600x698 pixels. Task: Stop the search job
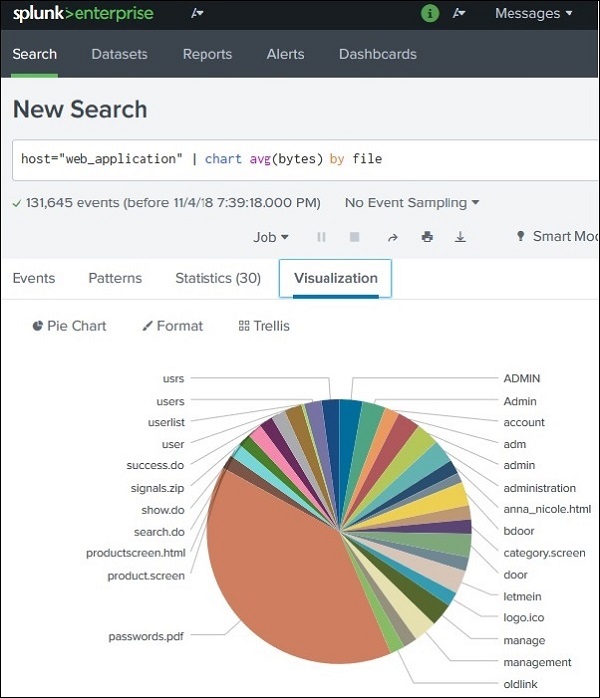pyautogui.click(x=354, y=237)
